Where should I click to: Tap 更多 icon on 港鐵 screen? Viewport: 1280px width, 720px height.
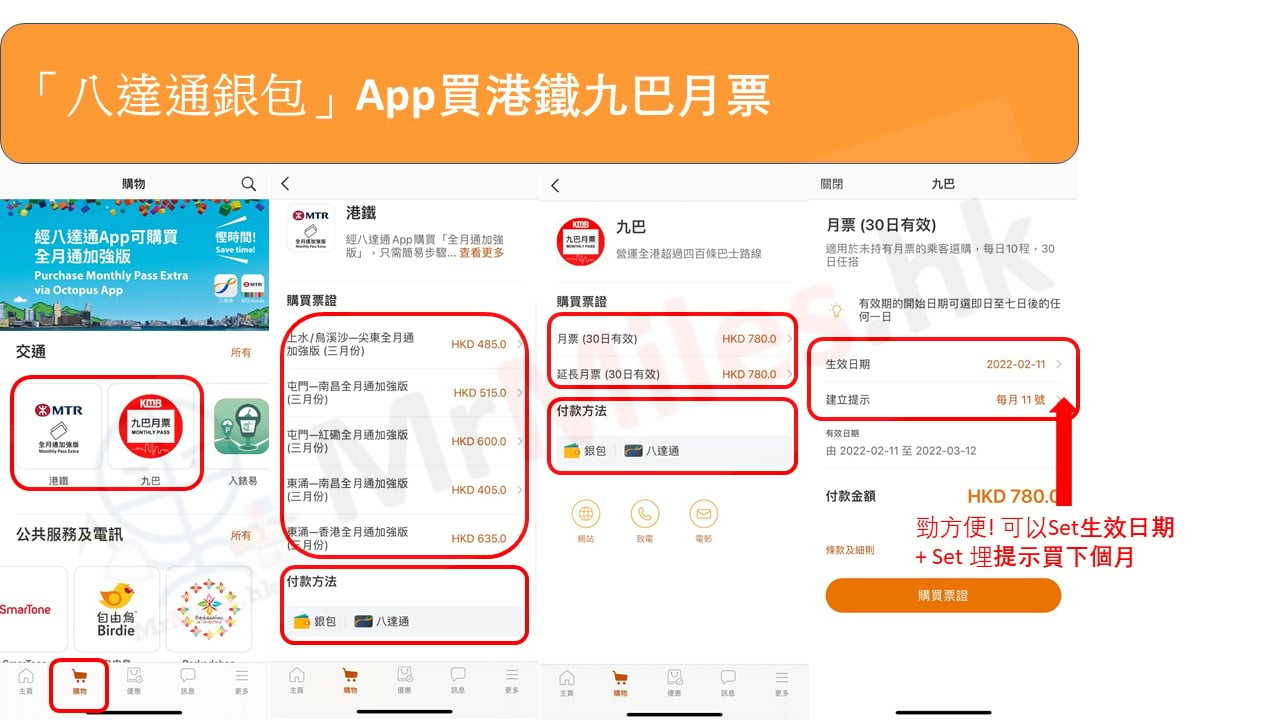[x=512, y=680]
